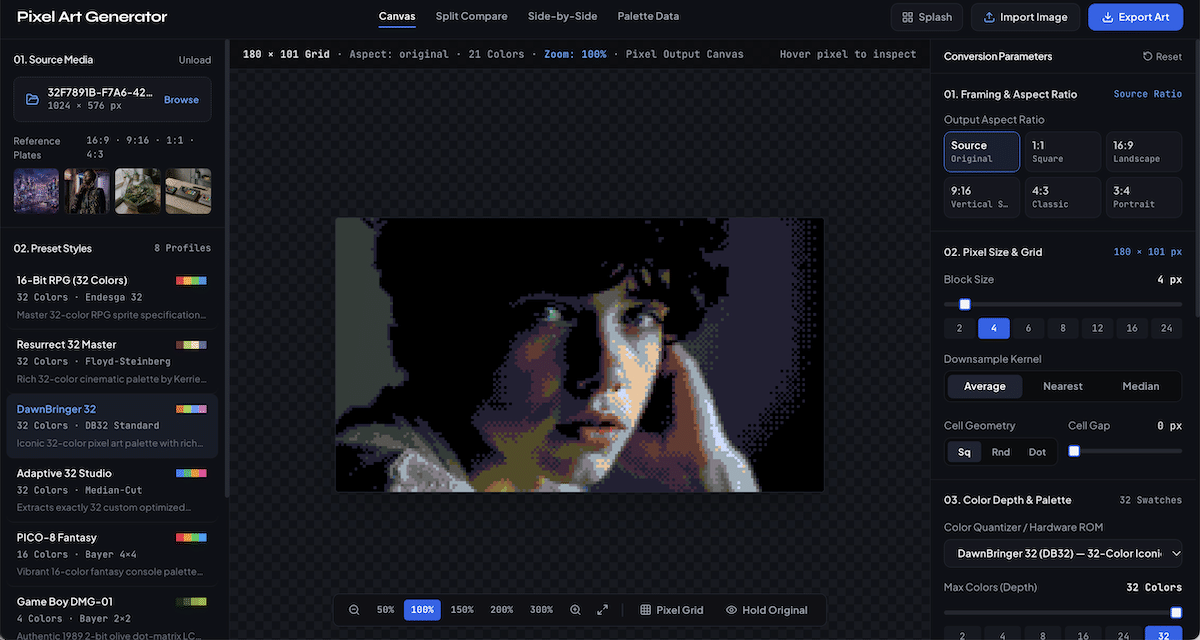Select 16:9 Landscape aspect ratio
1200x640 pixels.
click(1144, 152)
